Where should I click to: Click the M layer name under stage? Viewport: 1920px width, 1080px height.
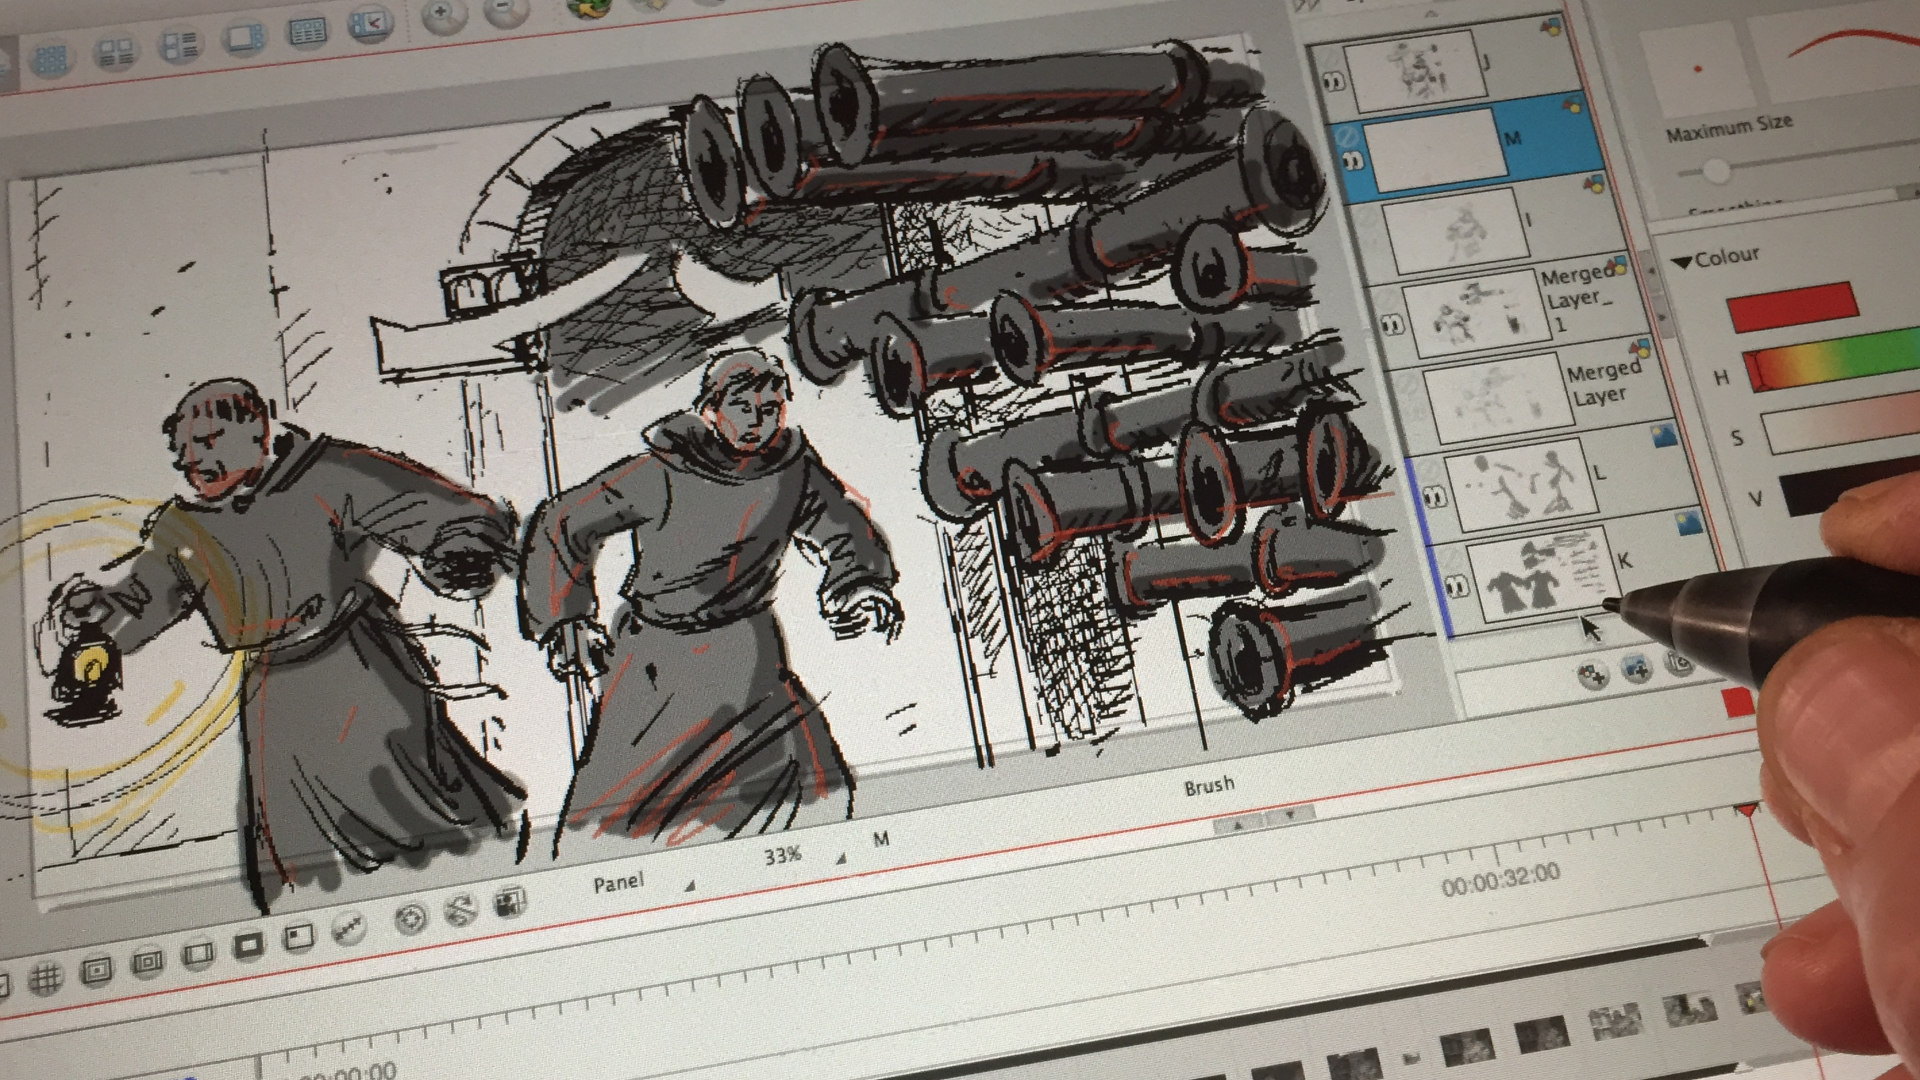[880, 839]
